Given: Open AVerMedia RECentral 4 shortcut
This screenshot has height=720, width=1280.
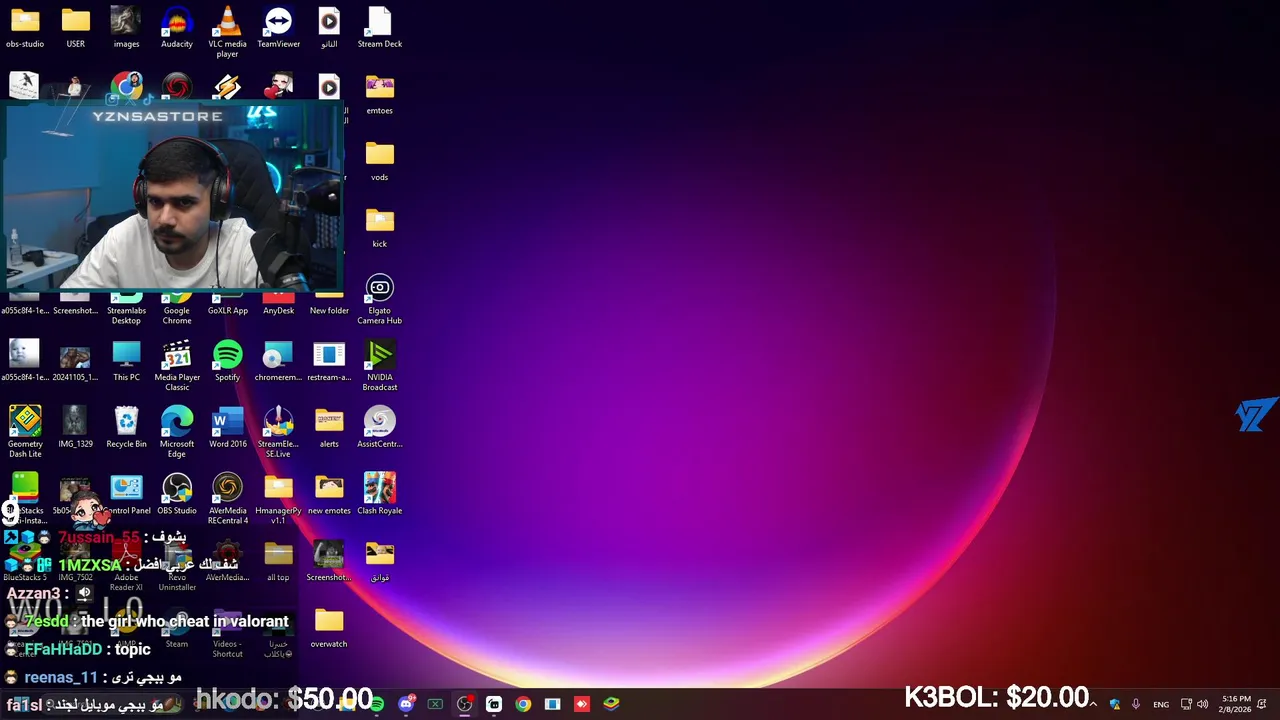Looking at the screenshot, I should point(227,499).
